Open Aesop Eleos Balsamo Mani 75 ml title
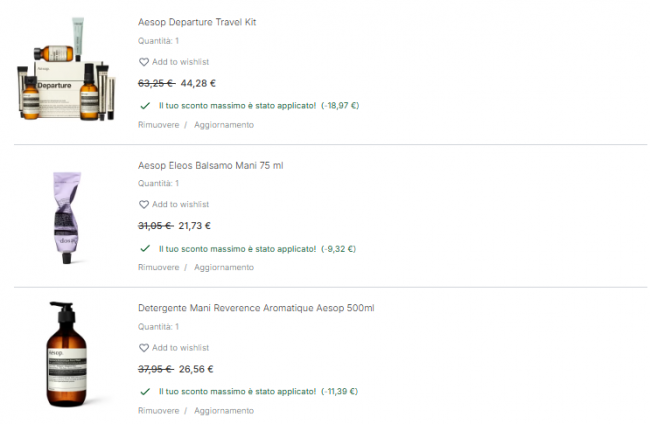650x424 pixels. (x=211, y=165)
